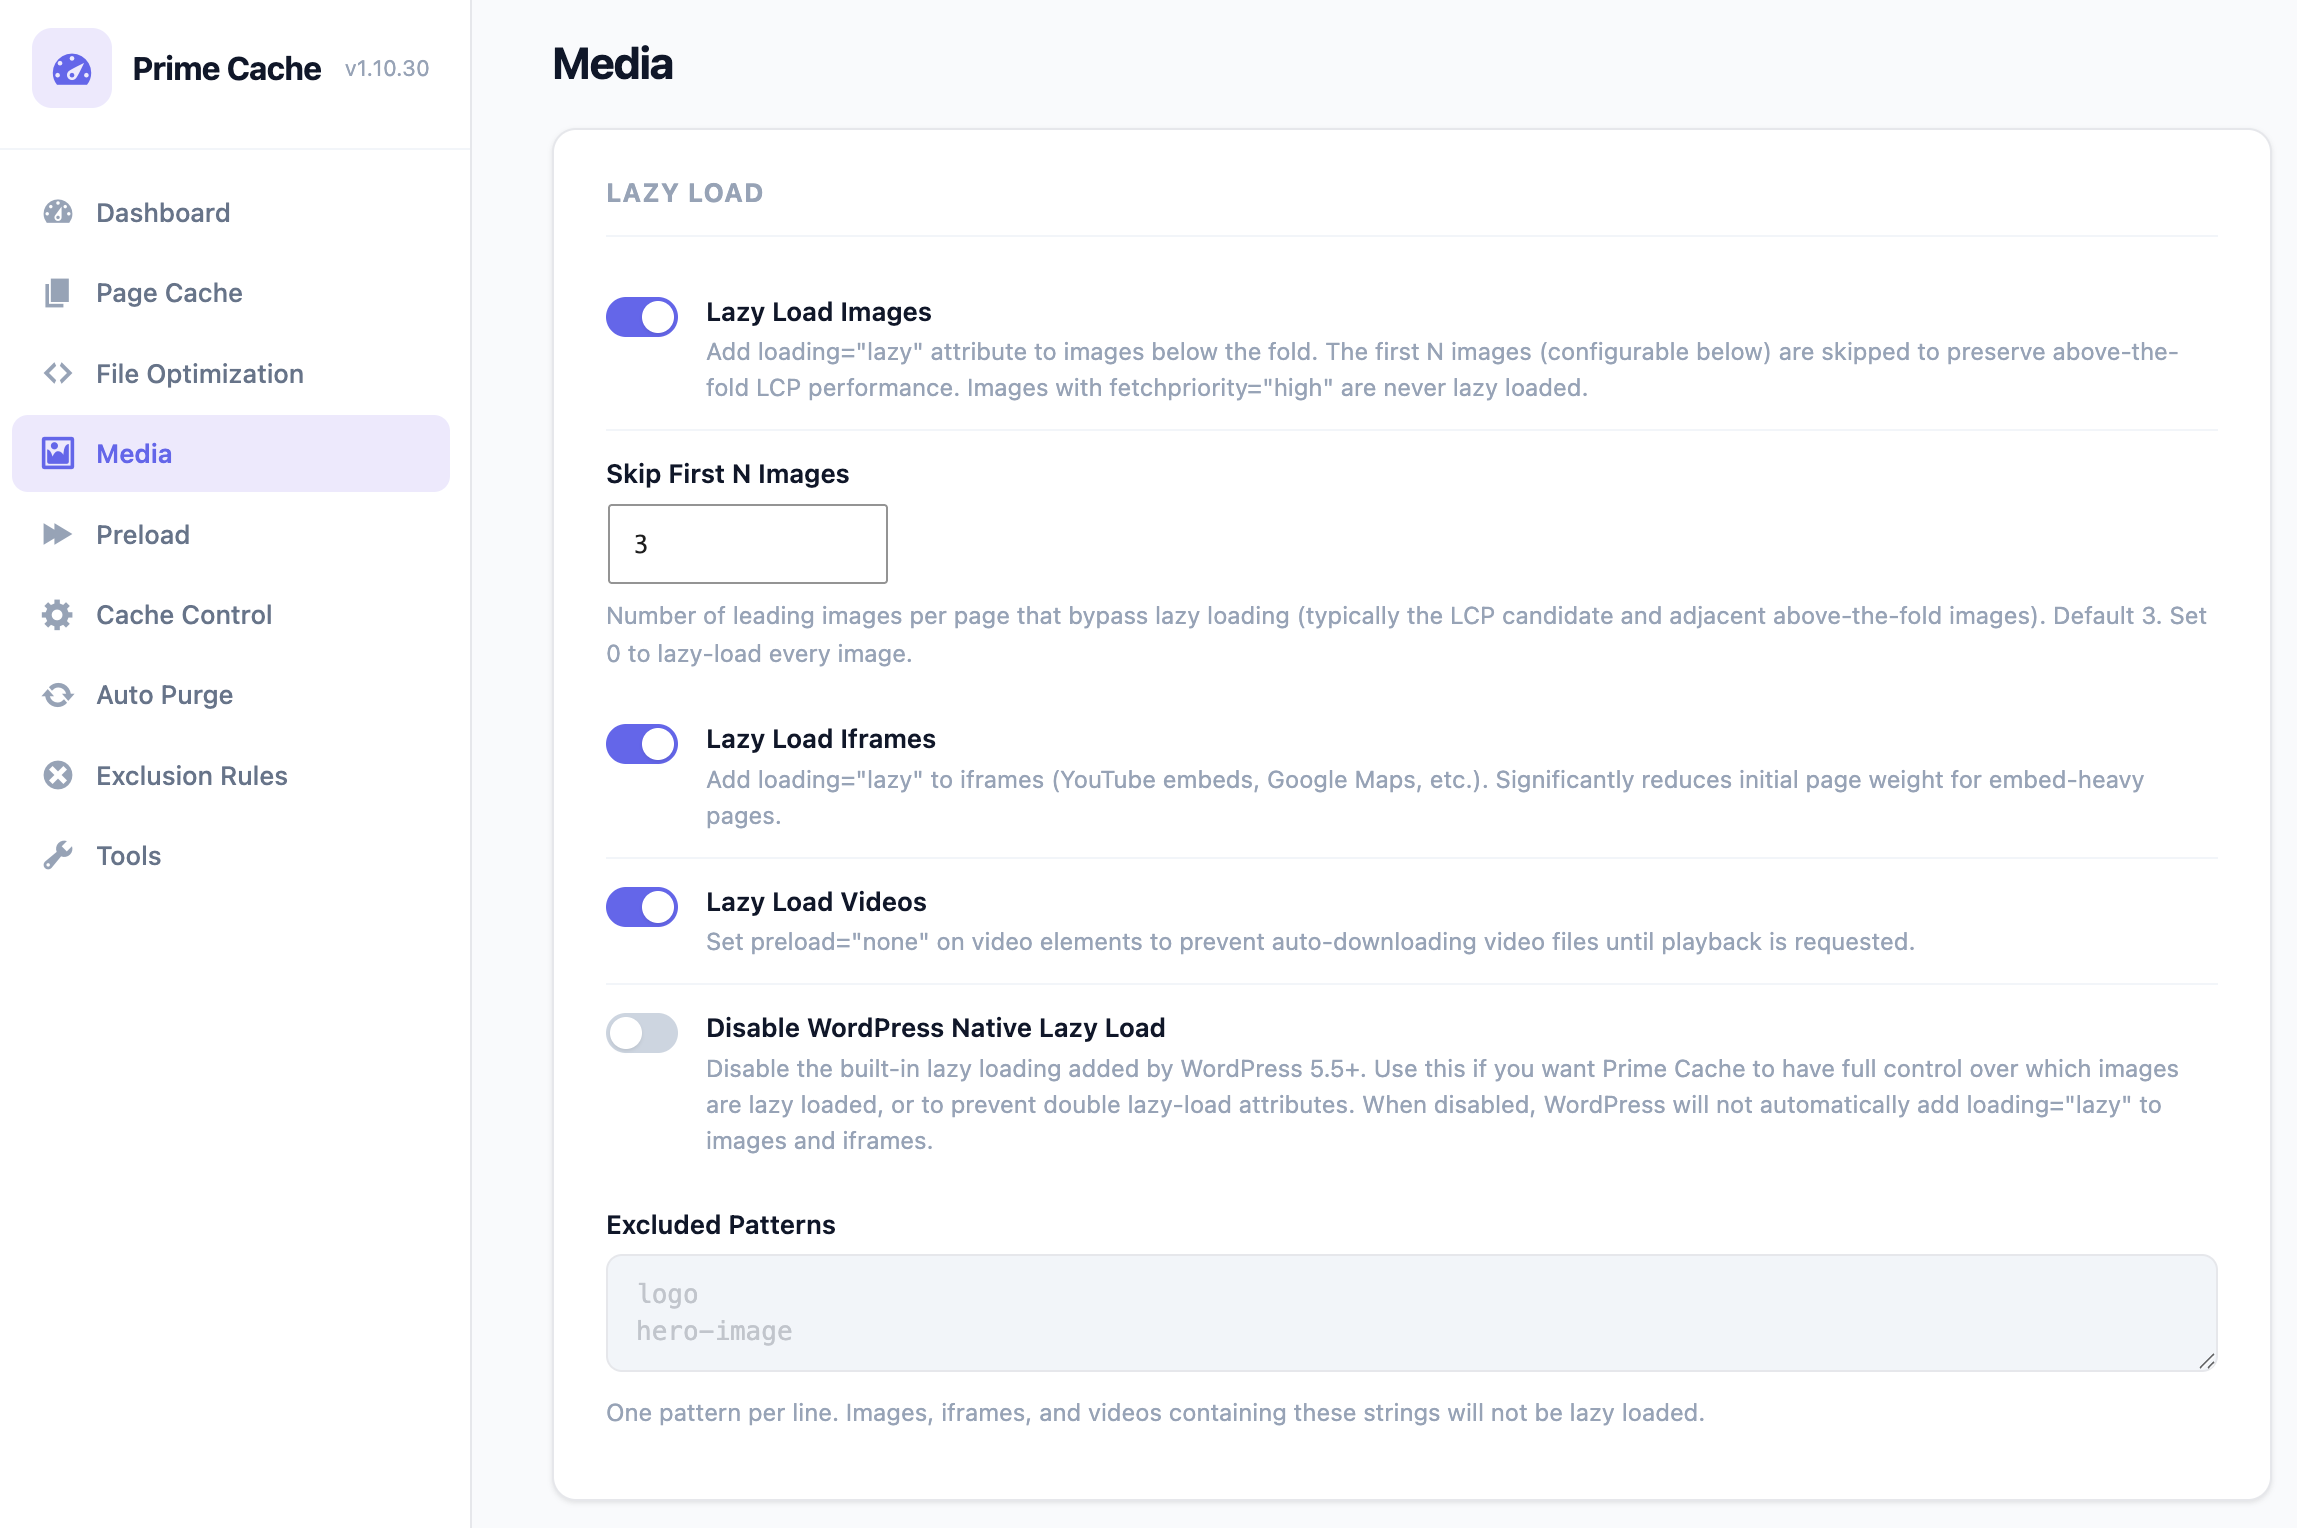
Task: Click the v1.10.30 version label
Action: coord(387,68)
